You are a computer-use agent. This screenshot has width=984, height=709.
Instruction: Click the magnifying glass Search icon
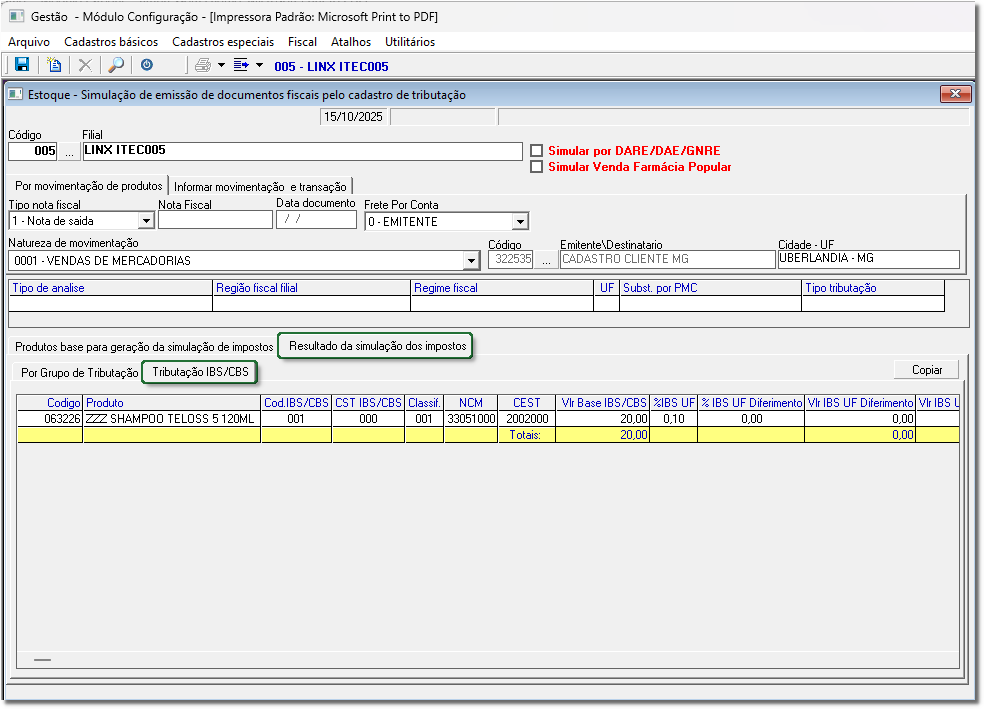point(116,65)
